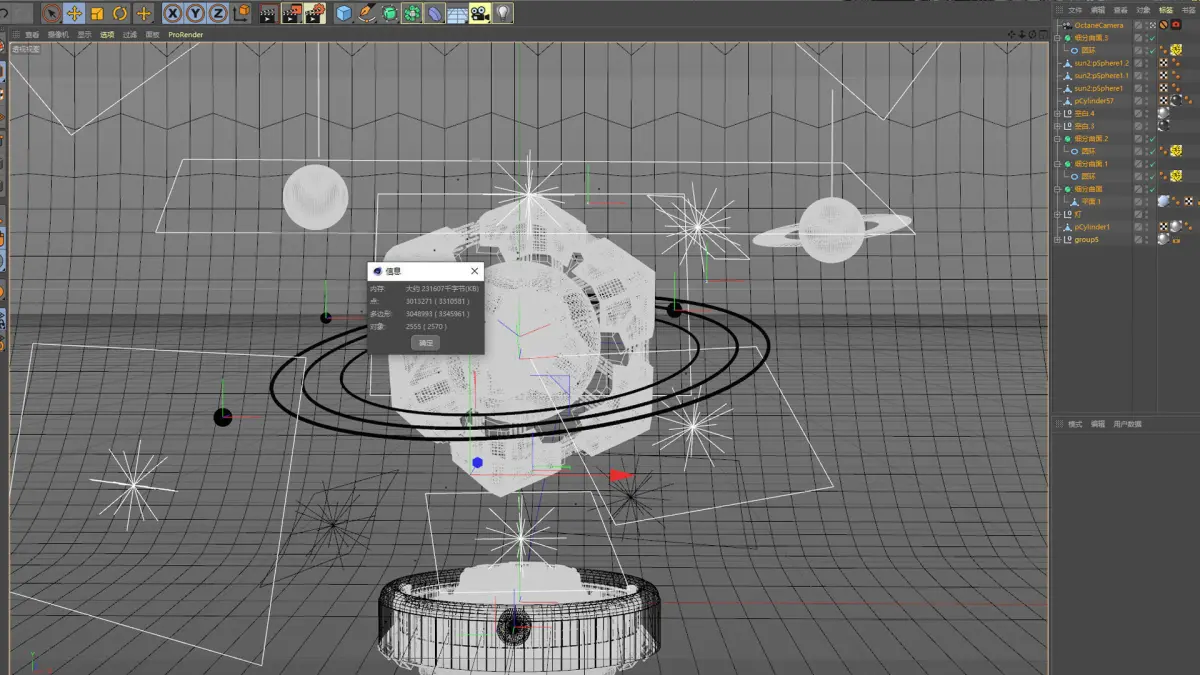Add a Camera object
1200x675 pixels.
coord(480,13)
